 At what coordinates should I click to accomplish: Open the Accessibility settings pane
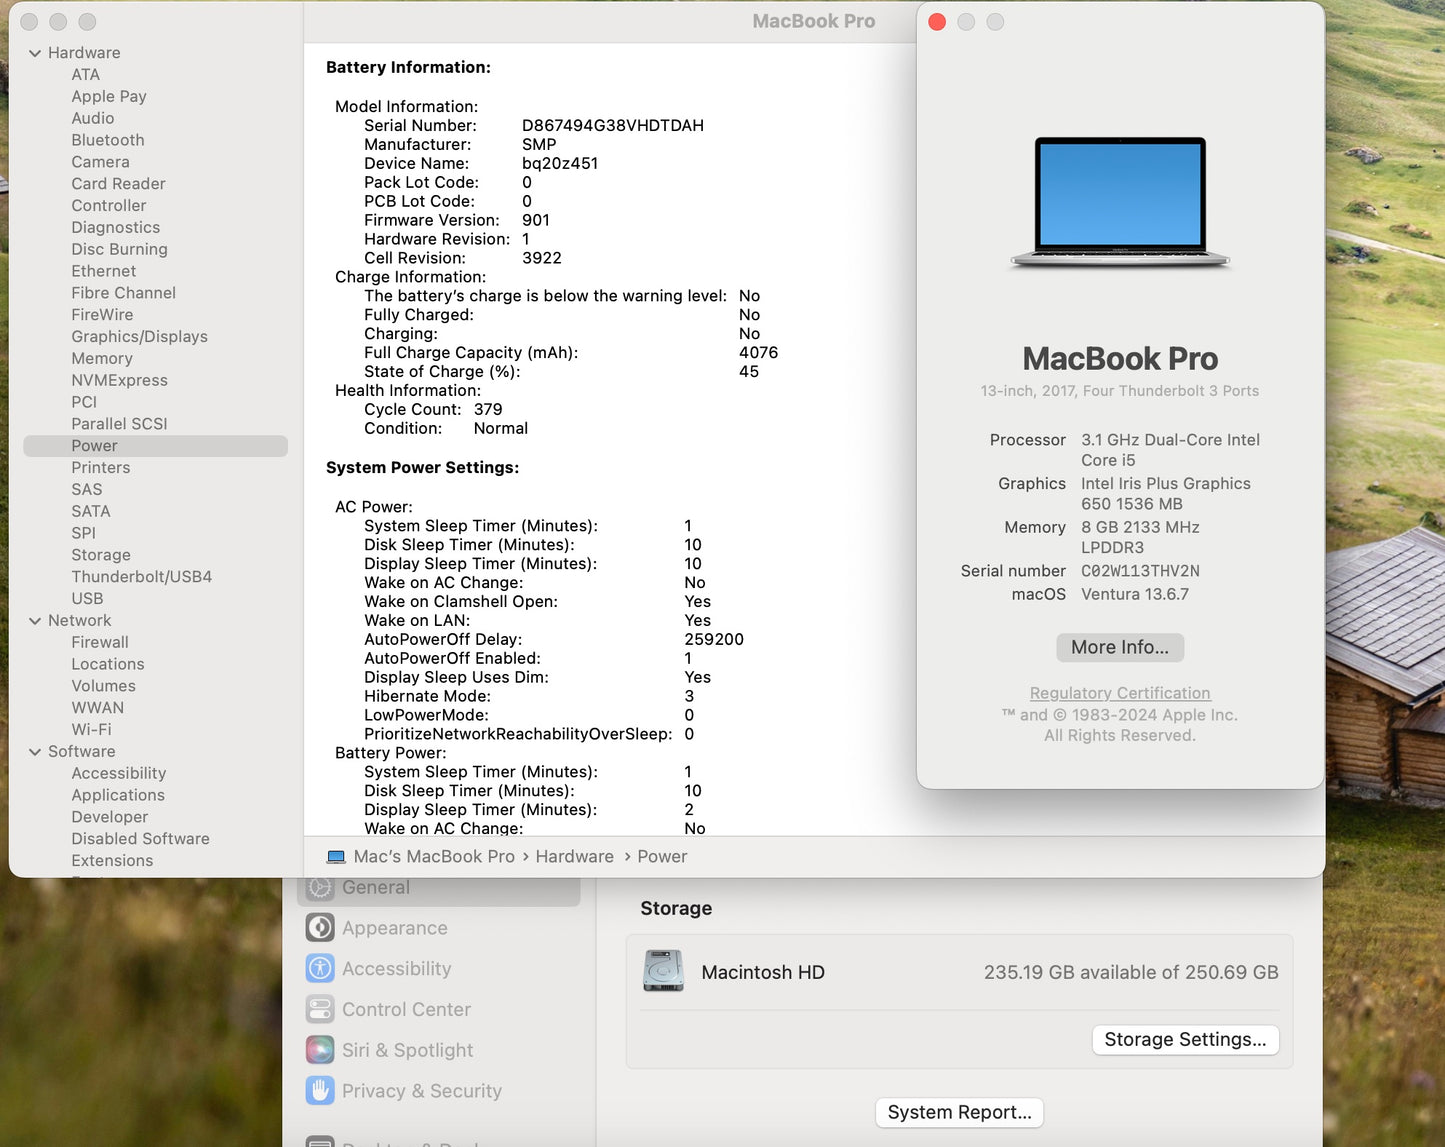(x=396, y=968)
